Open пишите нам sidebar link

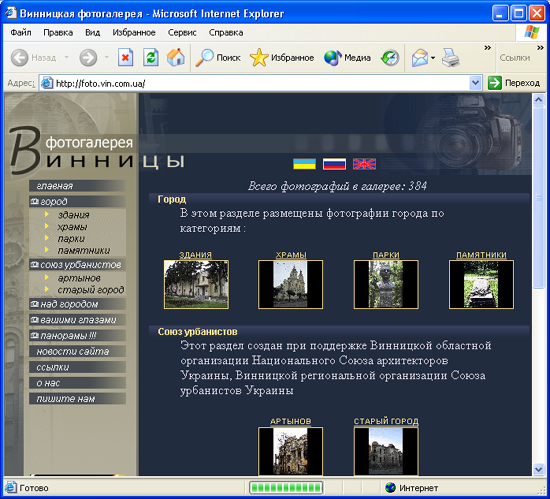[77, 399]
